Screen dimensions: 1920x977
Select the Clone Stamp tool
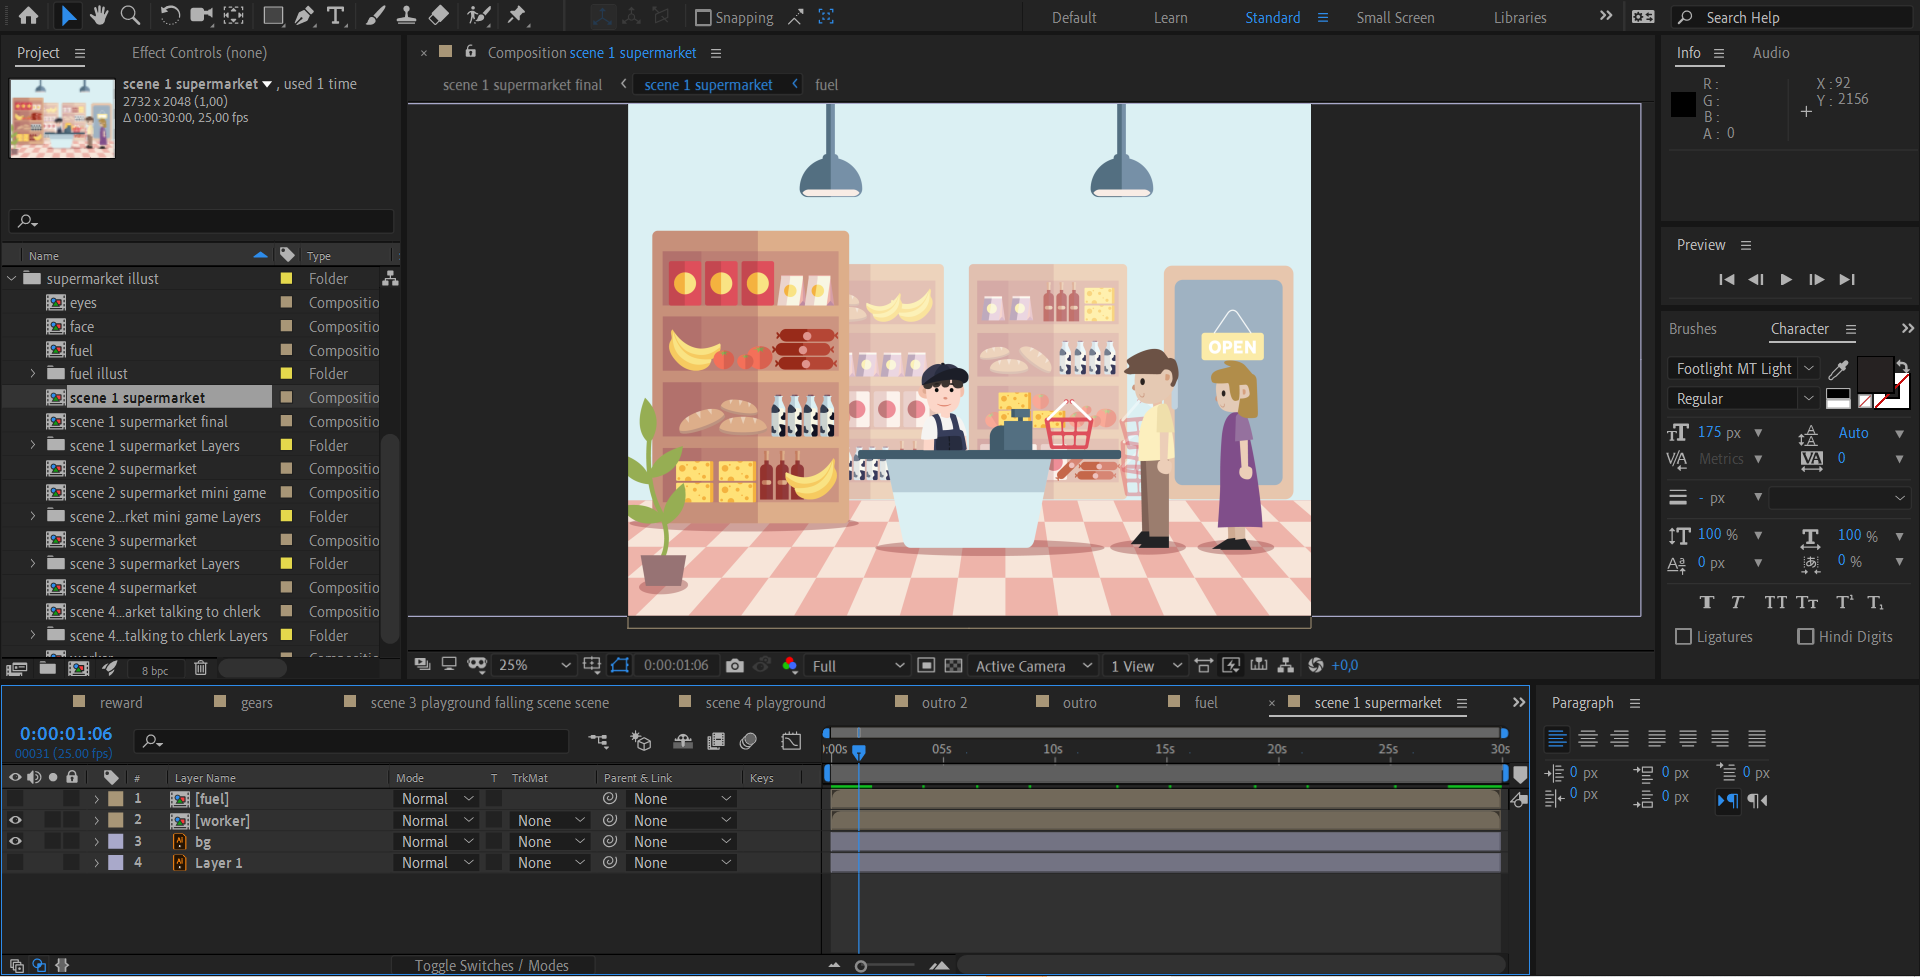coord(406,16)
